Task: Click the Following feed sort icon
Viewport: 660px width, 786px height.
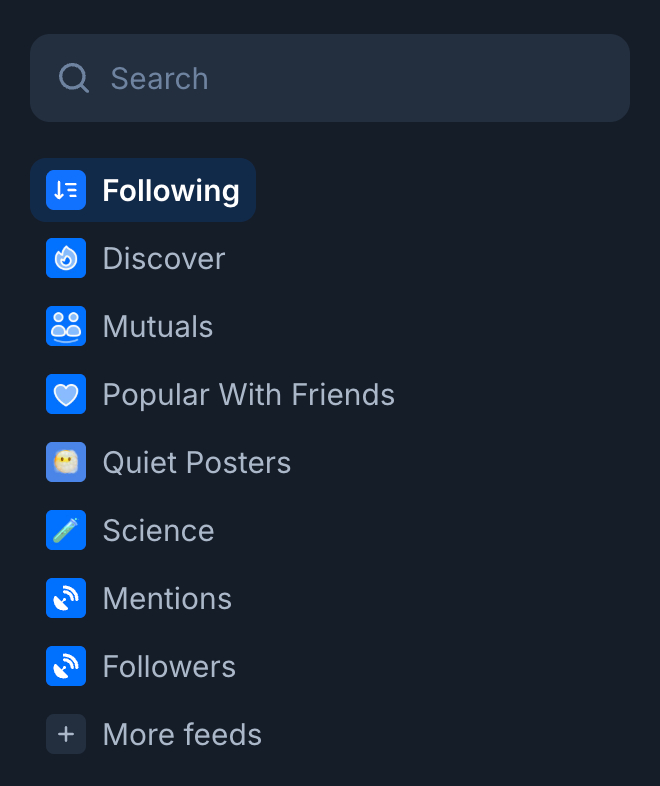Action: click(66, 190)
